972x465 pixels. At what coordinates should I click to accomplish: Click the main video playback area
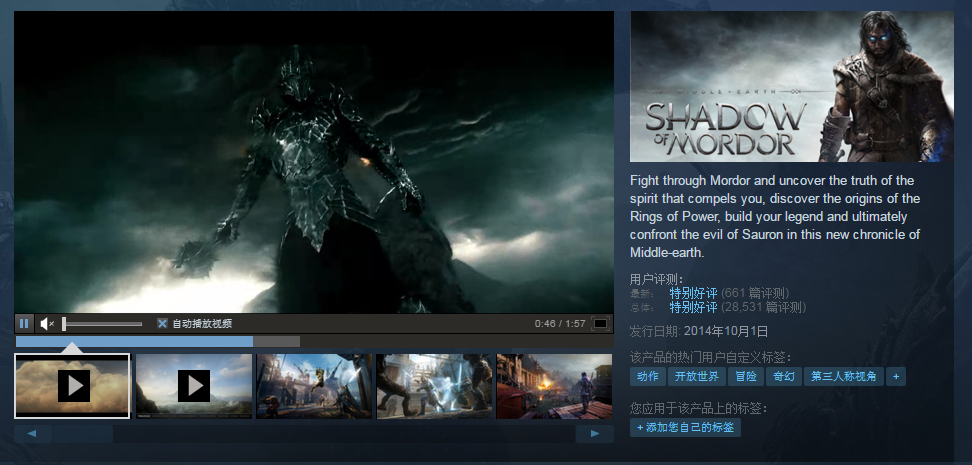314,162
